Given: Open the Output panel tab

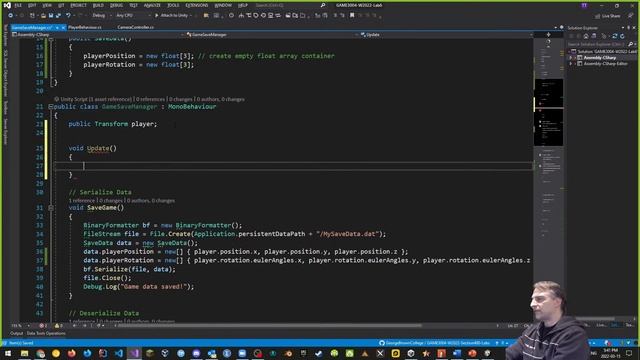Looking at the screenshot, I should (x=16, y=333).
